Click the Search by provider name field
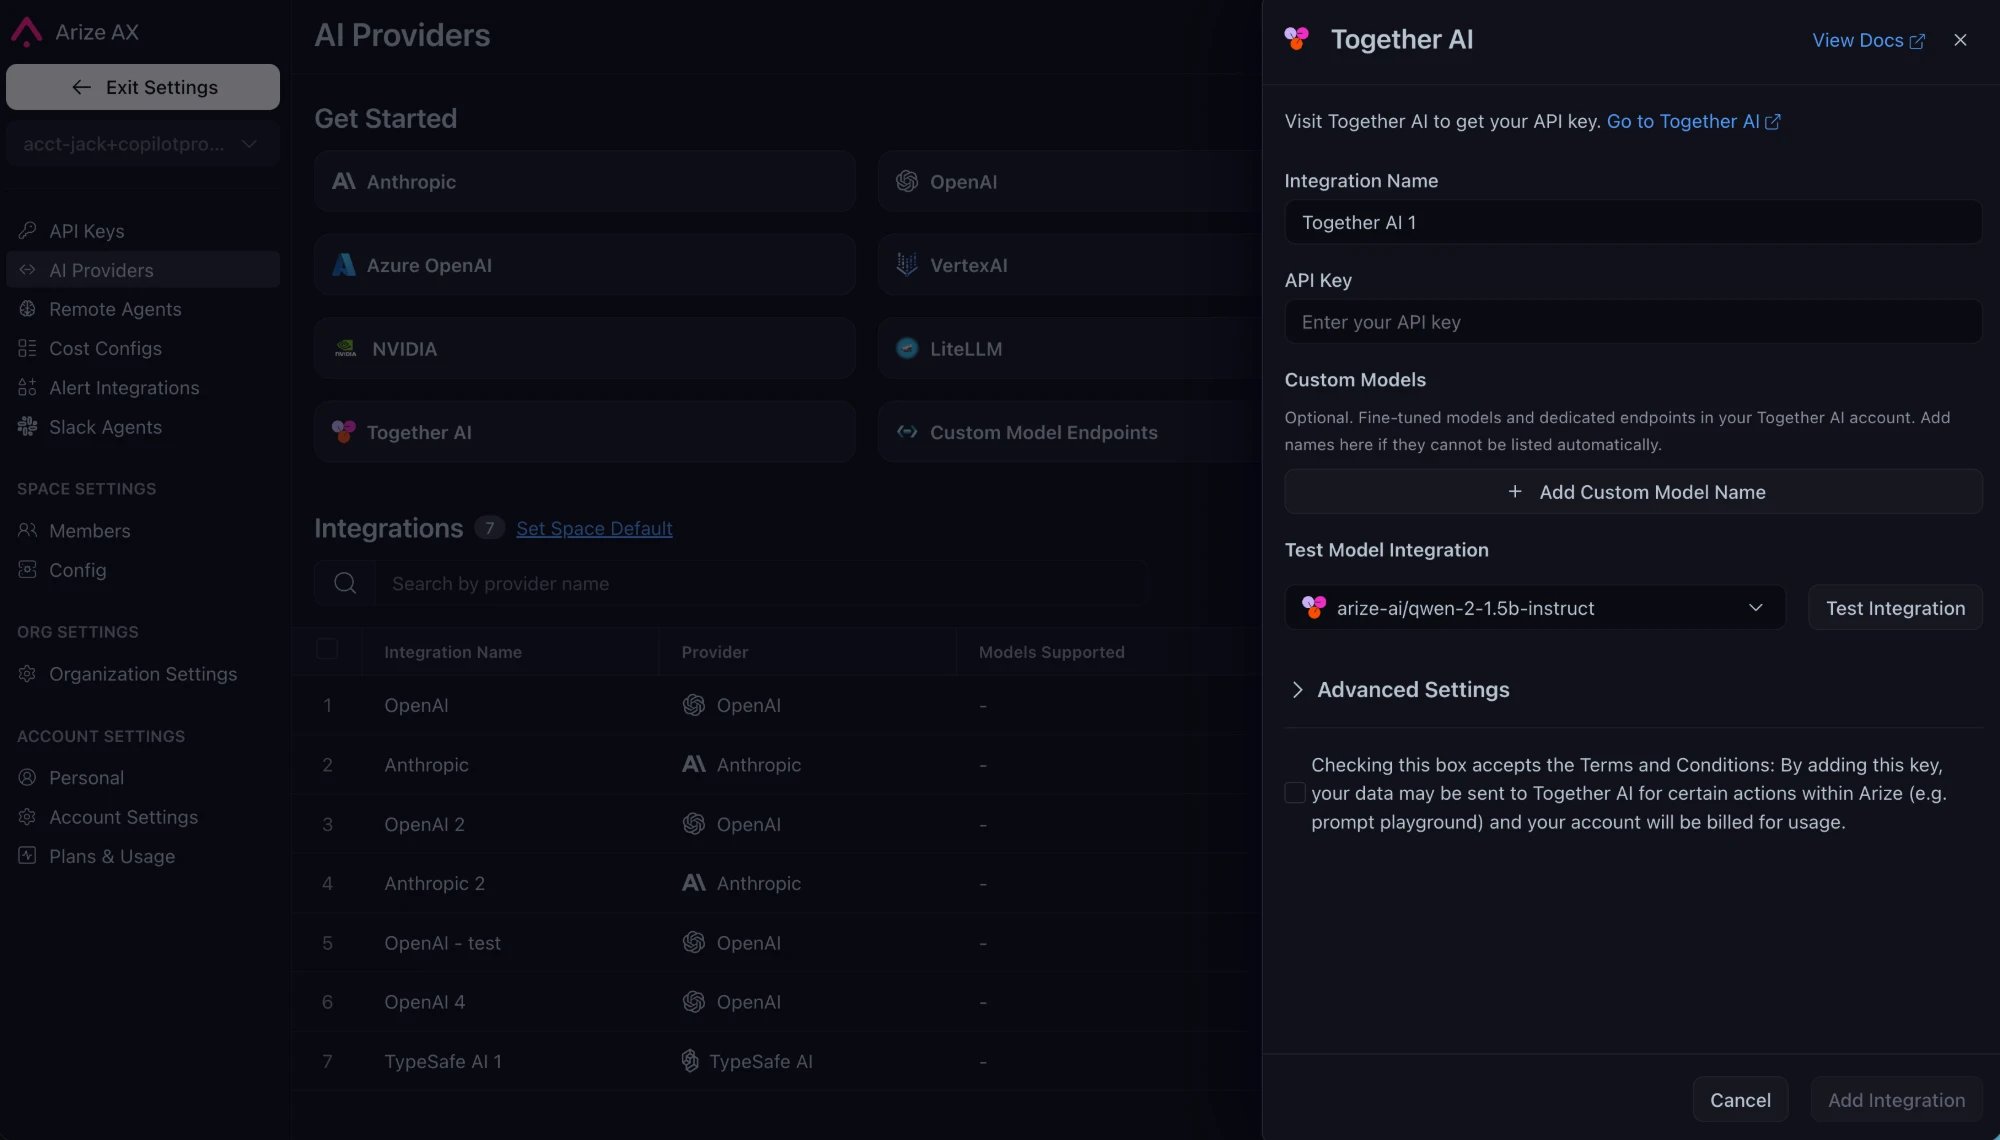 (x=760, y=583)
